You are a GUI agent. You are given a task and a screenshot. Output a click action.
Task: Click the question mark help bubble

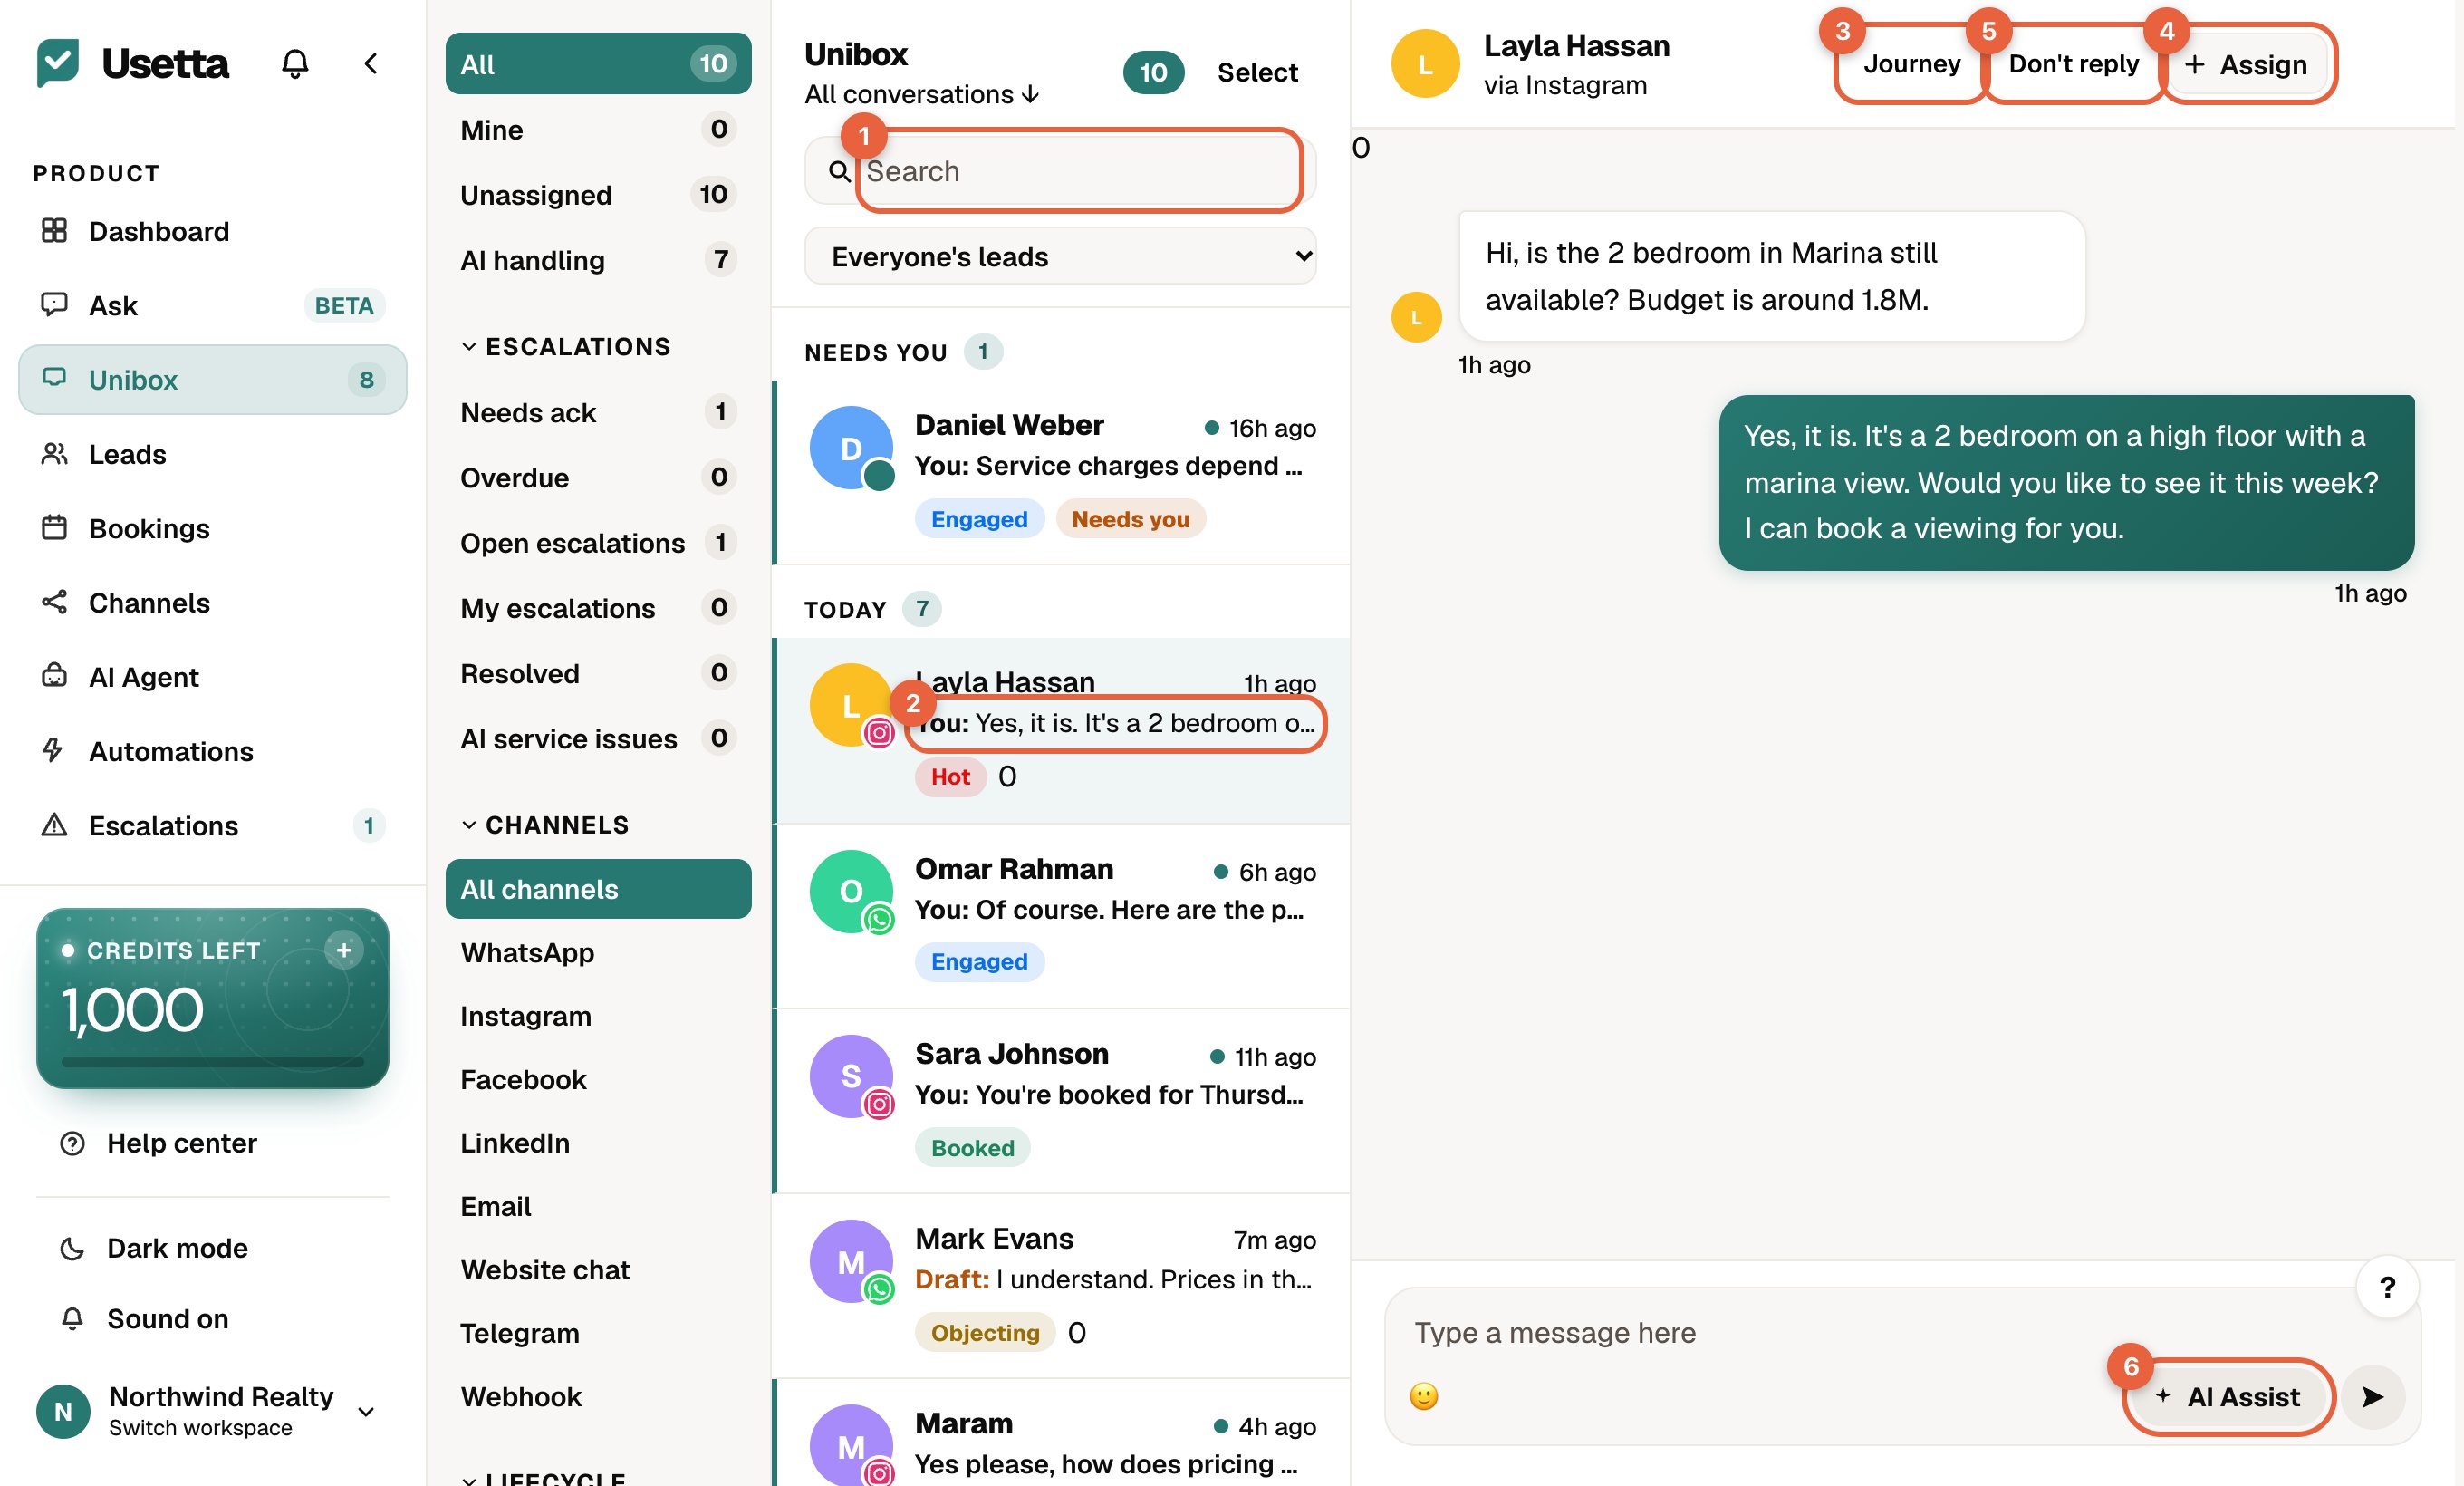(x=2386, y=1288)
